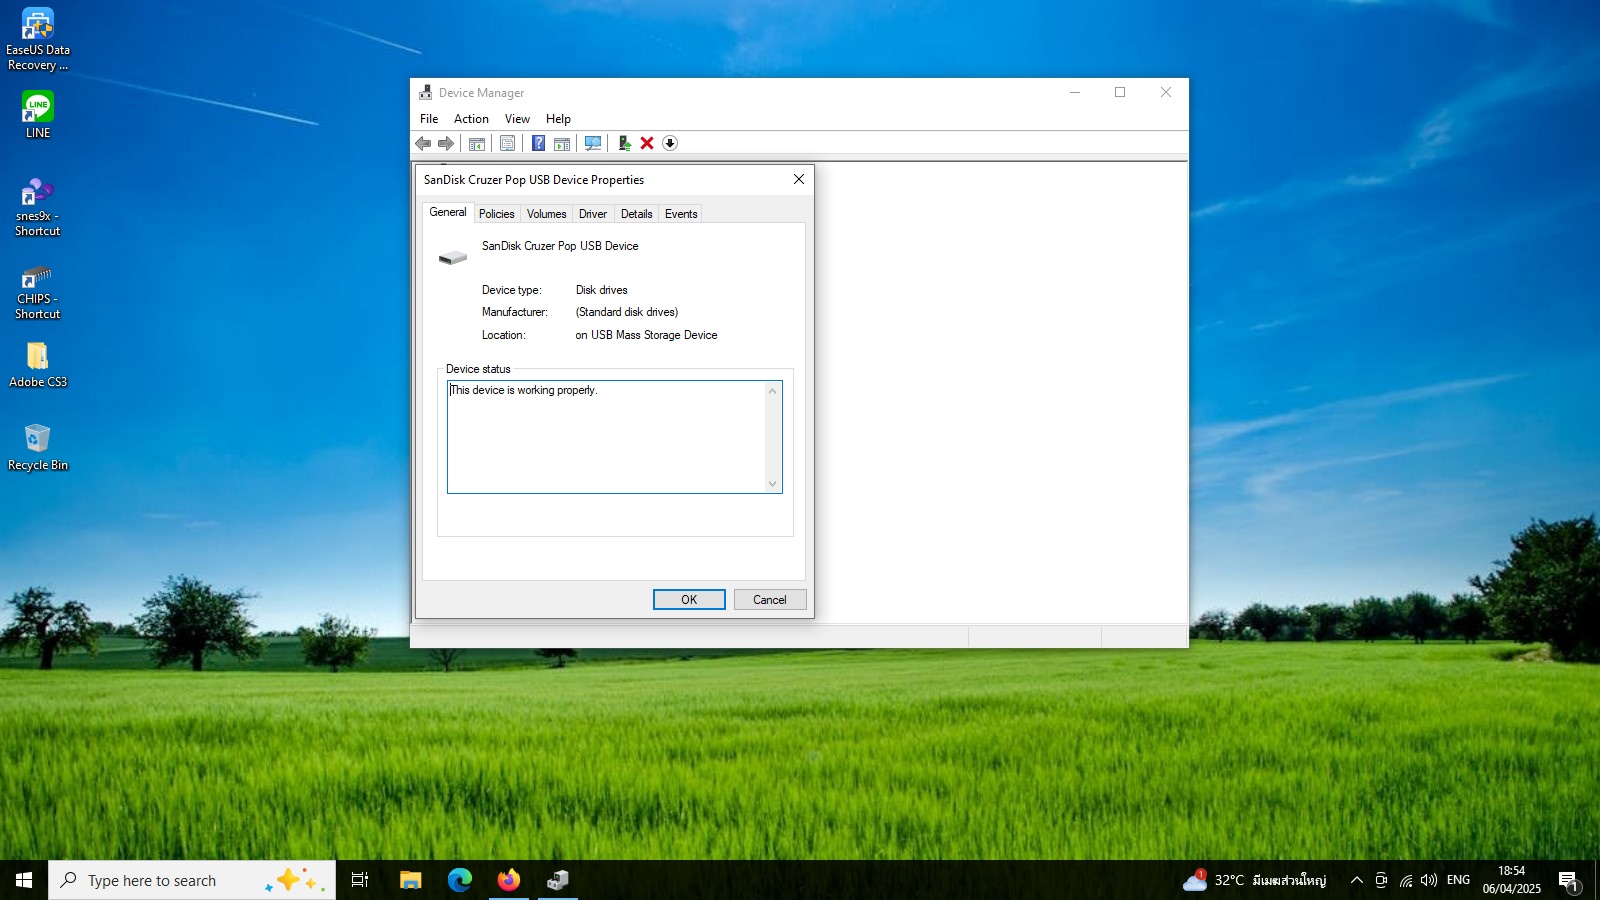Viewport: 1600px width, 900px height.
Task: Confirm with the OK button
Action: click(689, 599)
